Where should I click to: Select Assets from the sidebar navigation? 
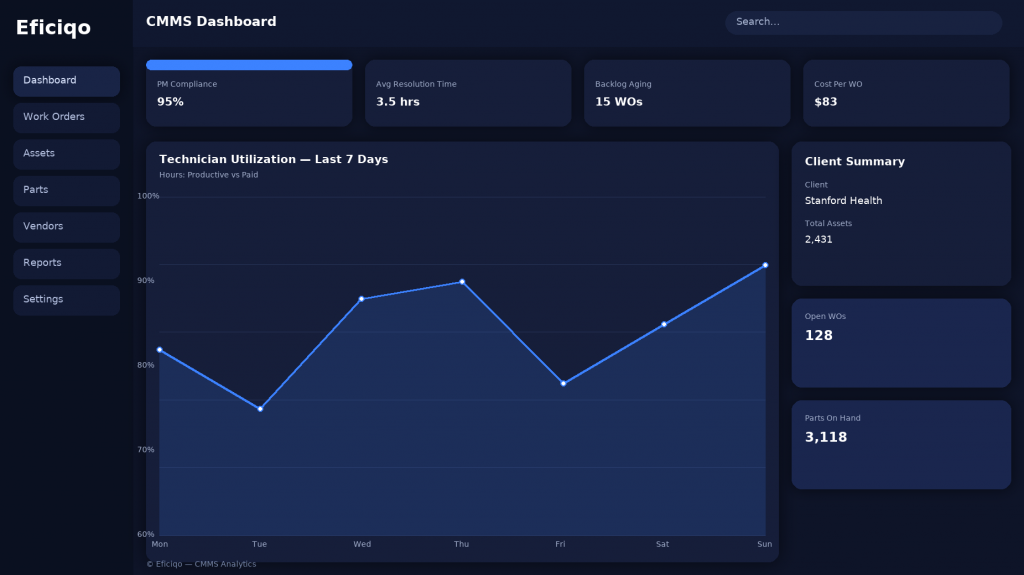pos(66,154)
